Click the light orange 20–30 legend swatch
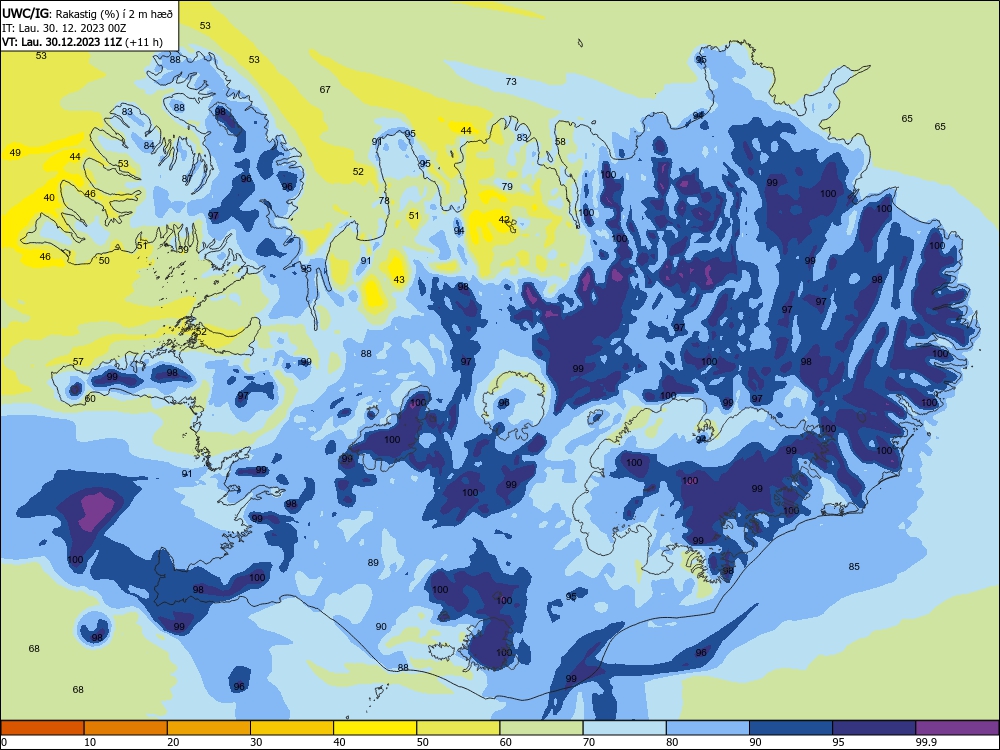 (x=209, y=728)
